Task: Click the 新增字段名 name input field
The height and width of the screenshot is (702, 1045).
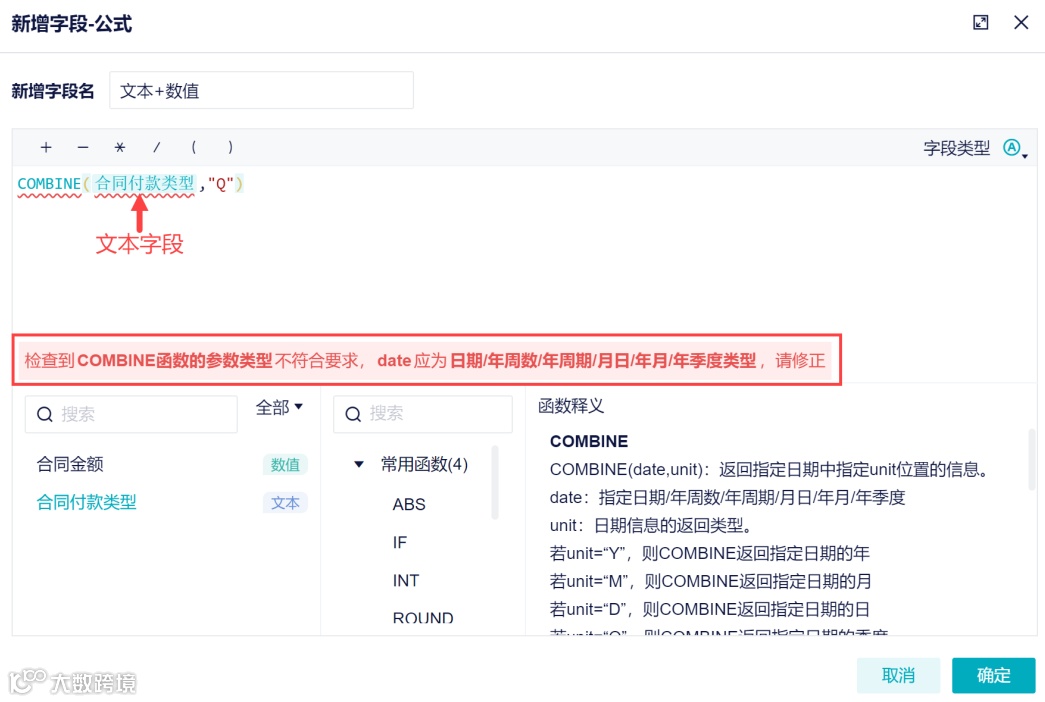Action: (262, 89)
